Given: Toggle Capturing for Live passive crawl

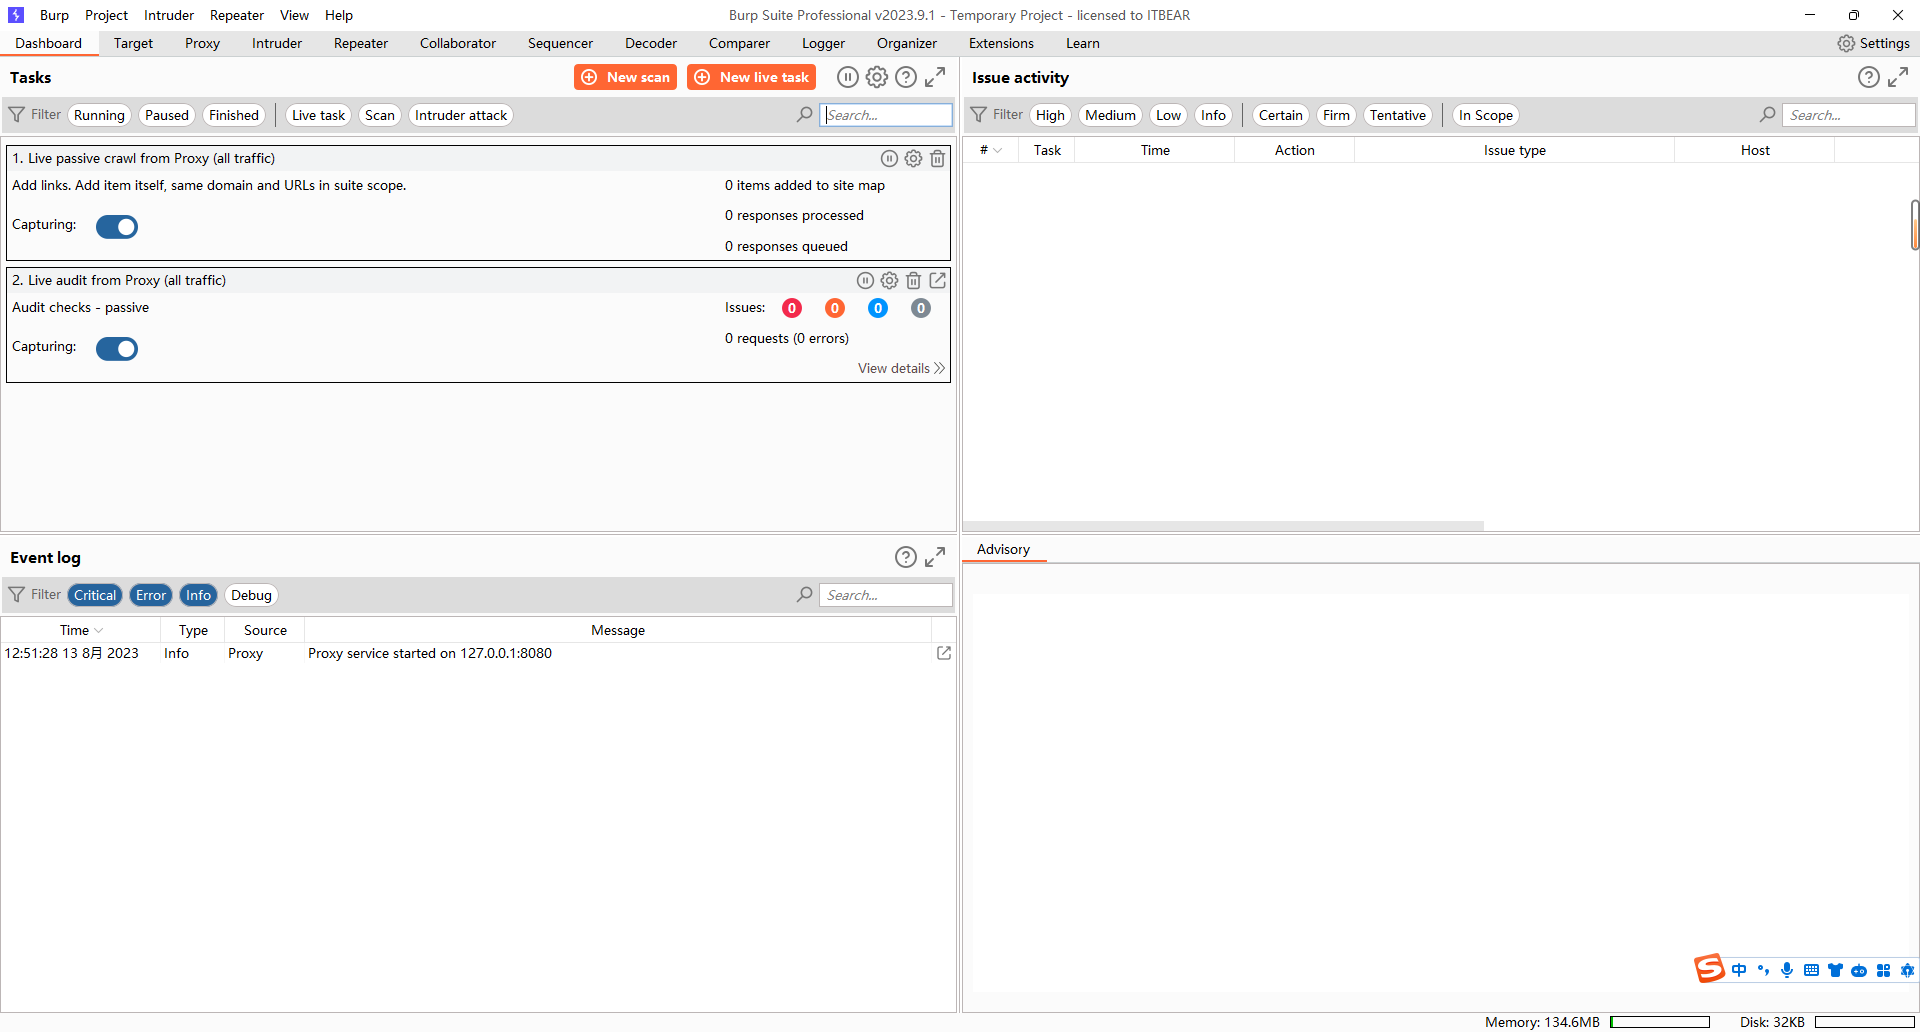Looking at the screenshot, I should tap(117, 227).
